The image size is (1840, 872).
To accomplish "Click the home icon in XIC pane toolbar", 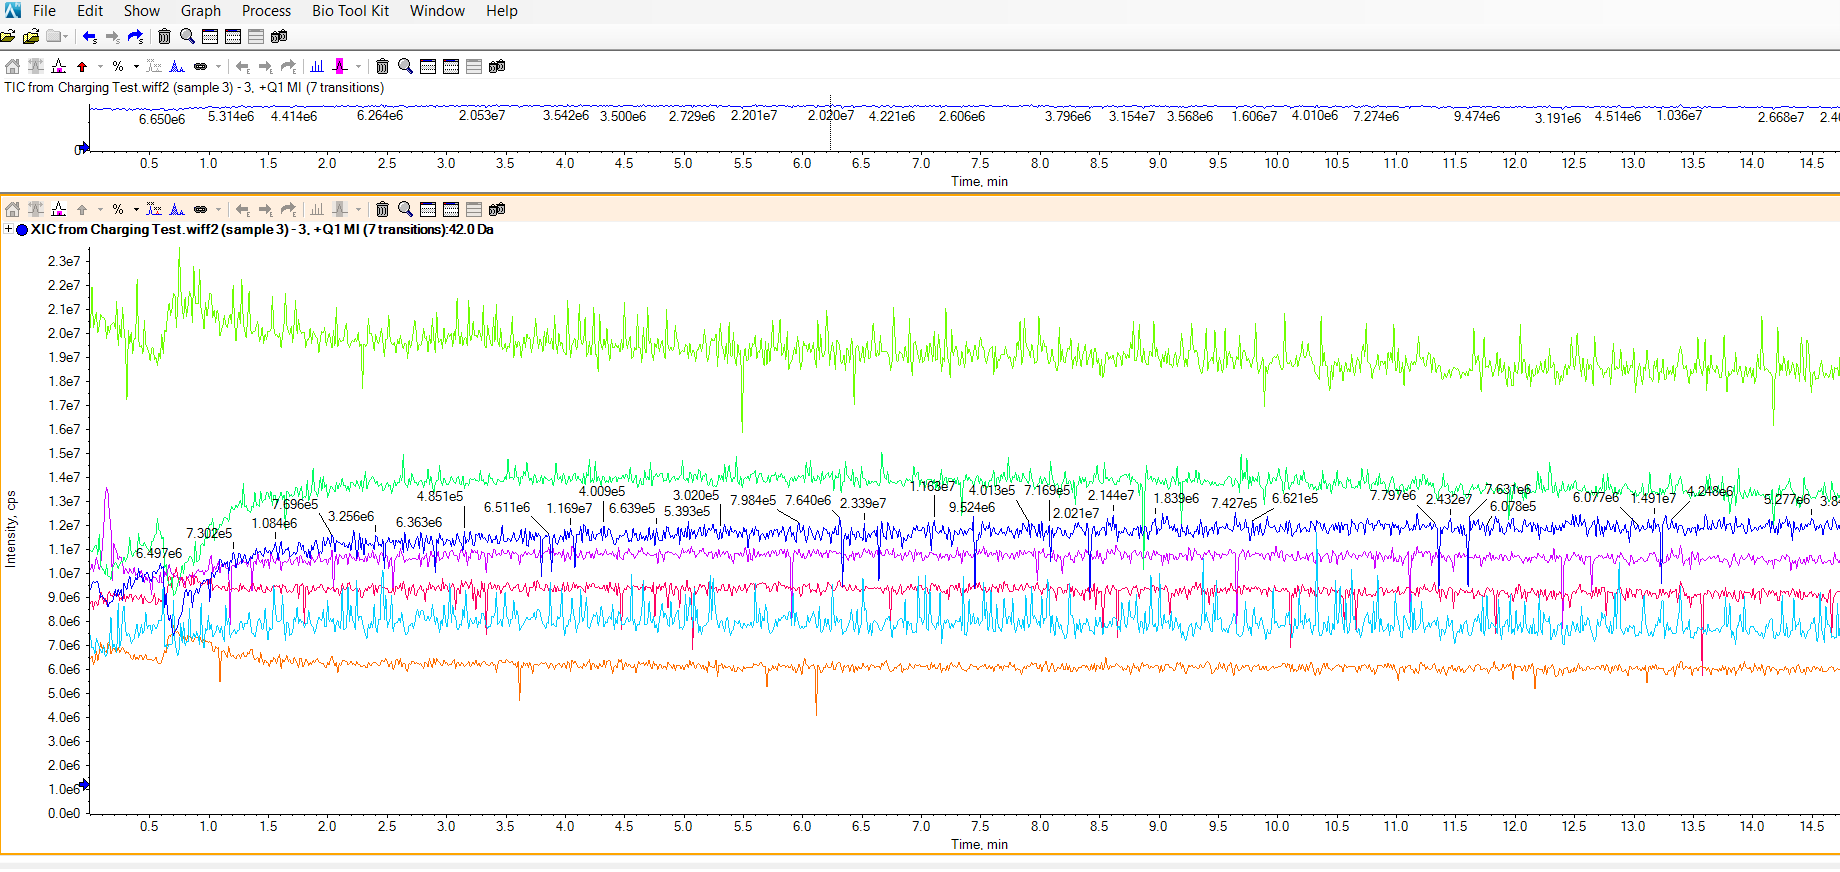I will [x=13, y=210].
